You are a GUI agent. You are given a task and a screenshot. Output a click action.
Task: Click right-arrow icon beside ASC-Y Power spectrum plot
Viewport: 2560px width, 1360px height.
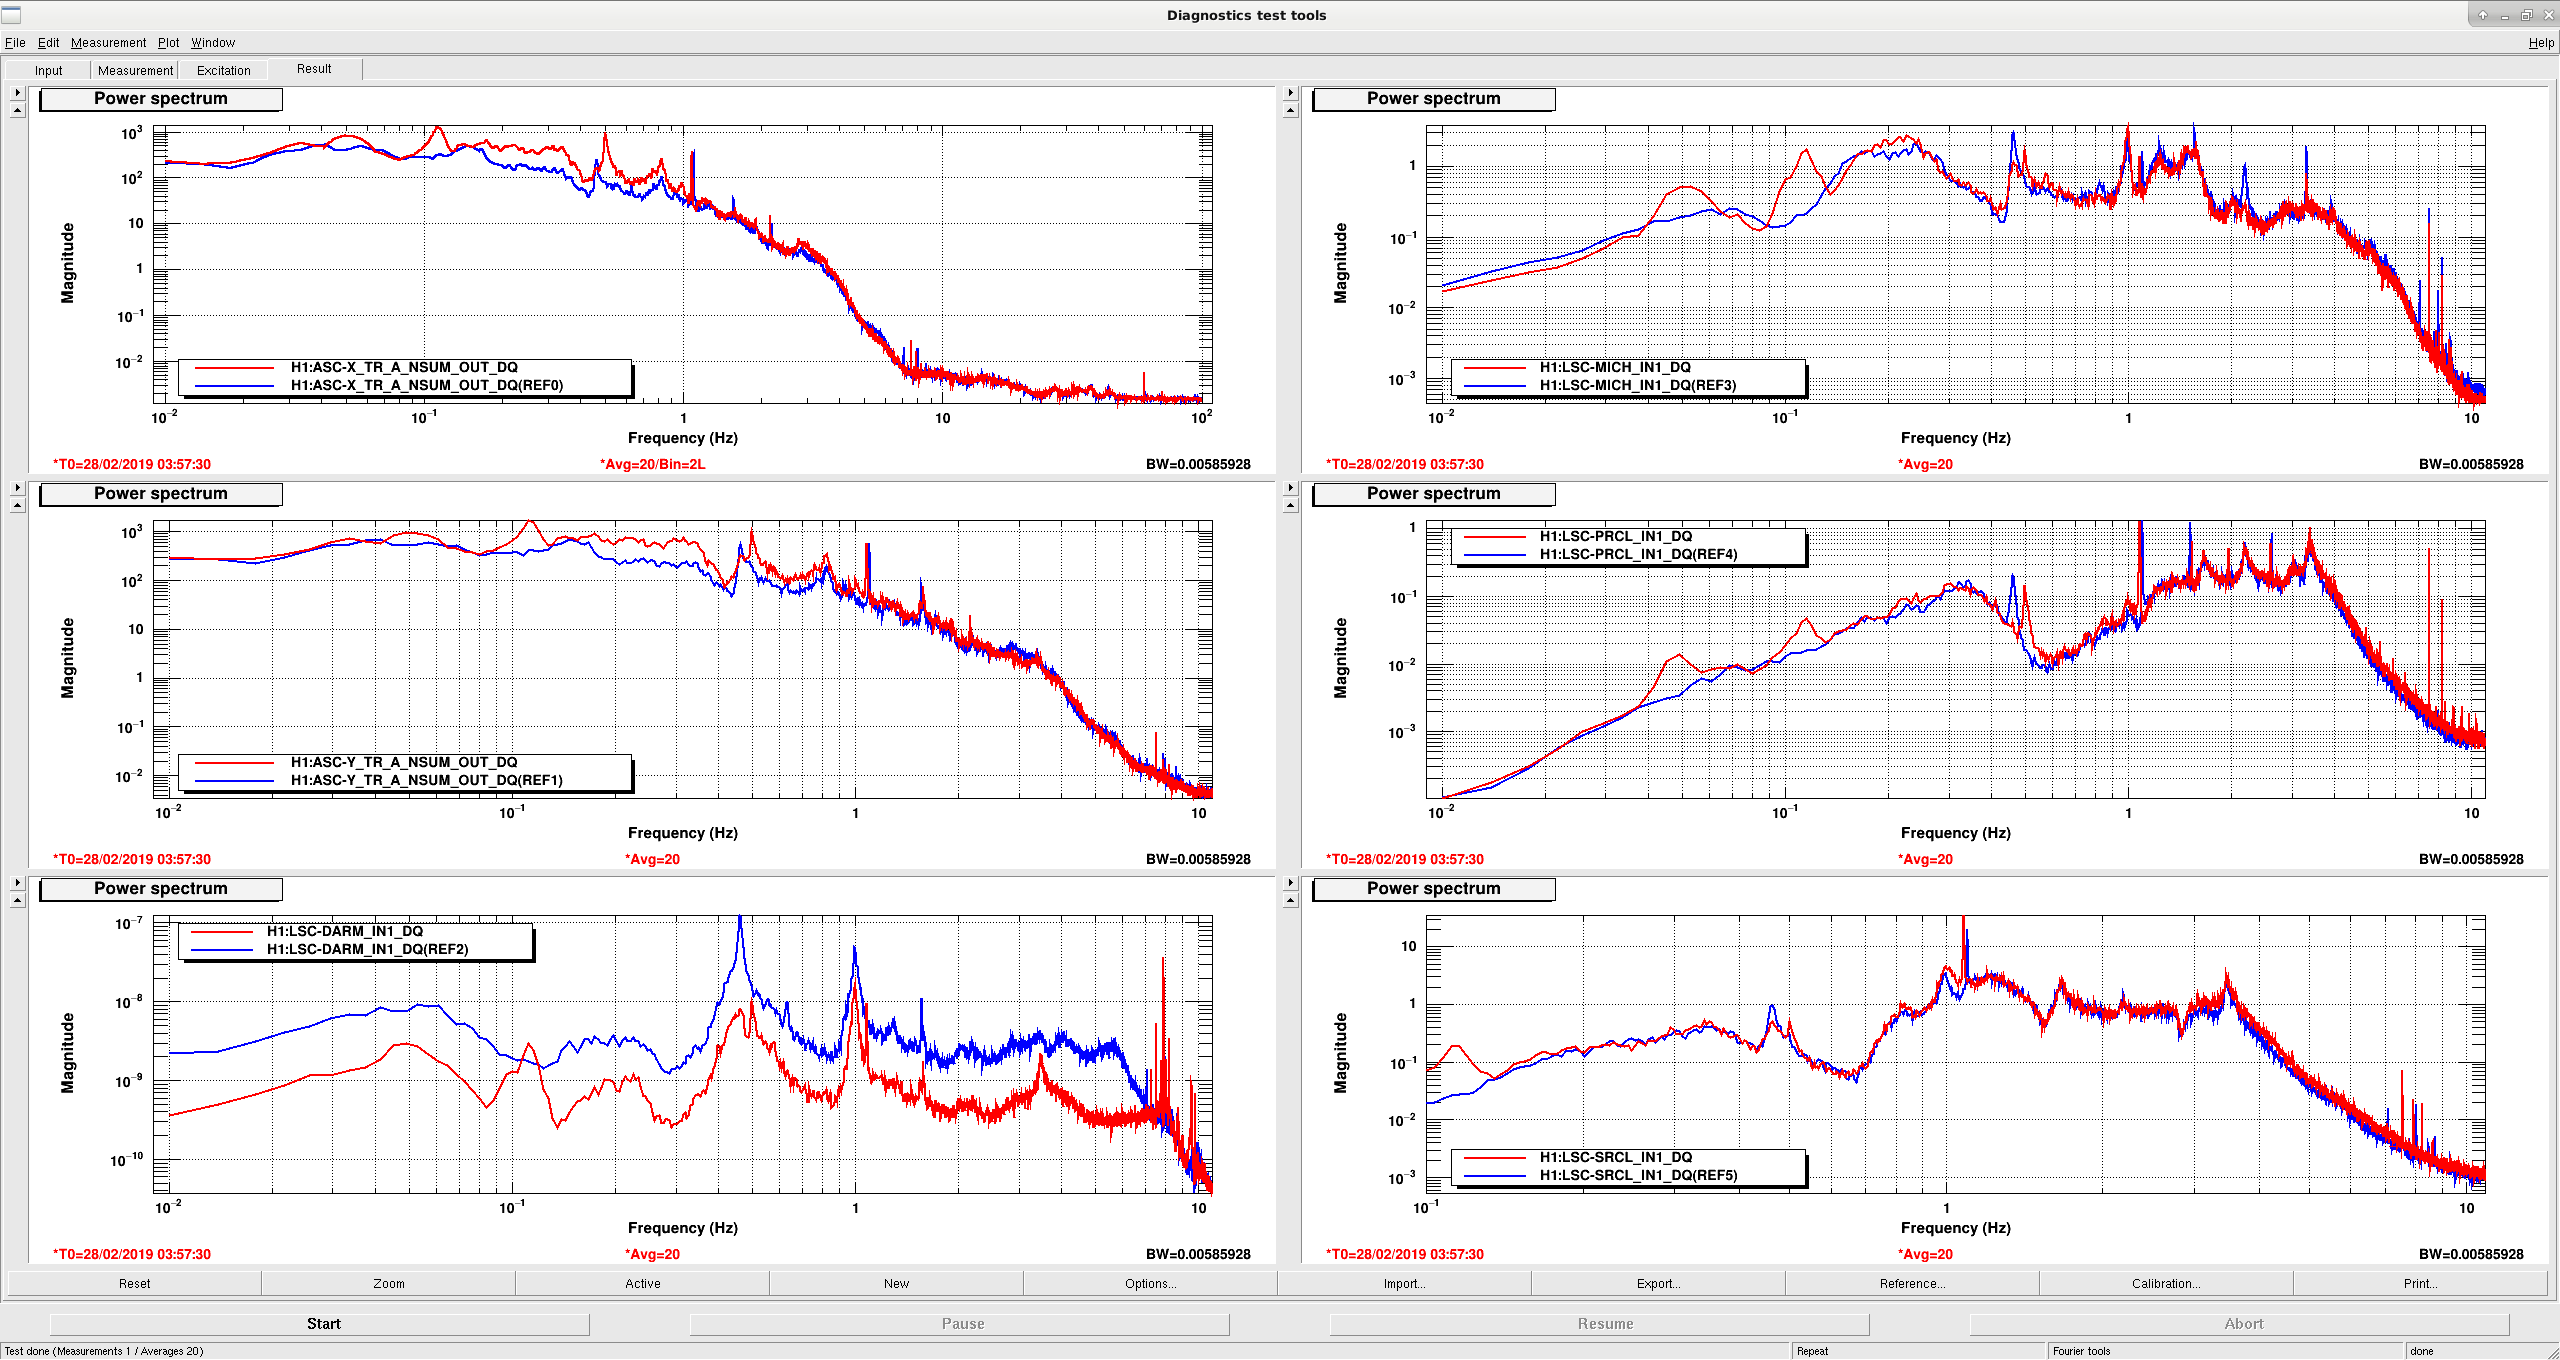pyautogui.click(x=17, y=488)
